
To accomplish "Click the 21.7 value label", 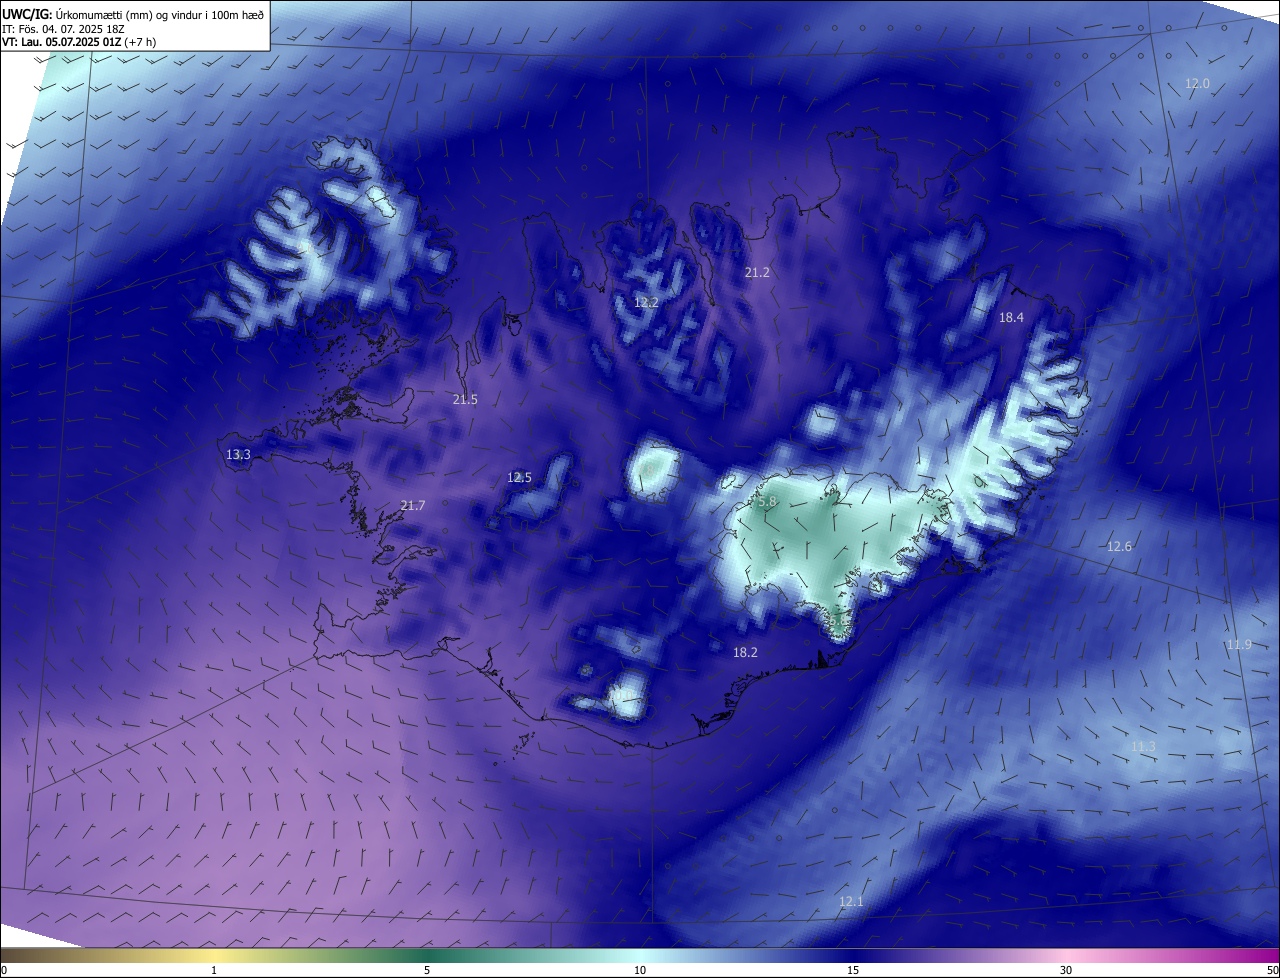I will (412, 505).
